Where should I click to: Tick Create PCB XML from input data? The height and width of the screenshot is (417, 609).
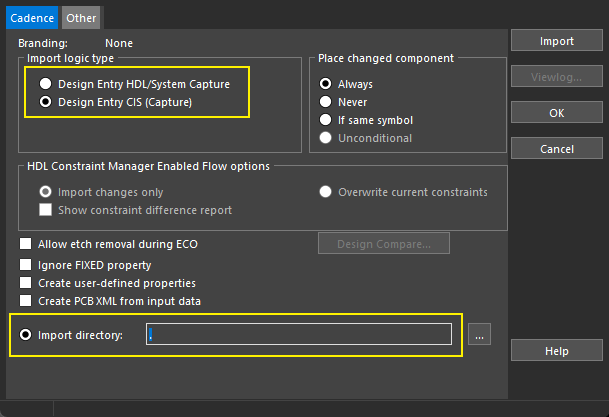coord(26,301)
